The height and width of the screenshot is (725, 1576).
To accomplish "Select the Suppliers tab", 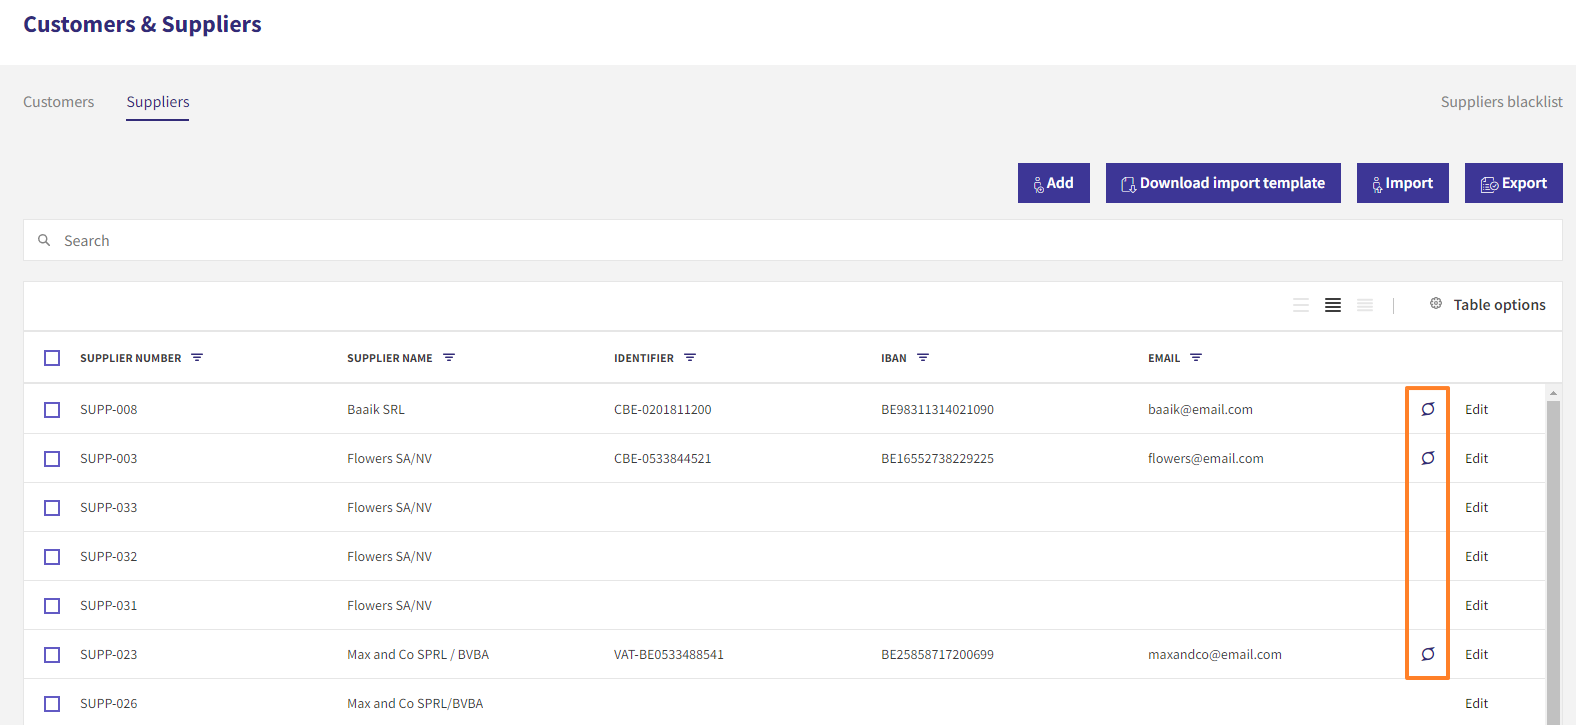I will pyautogui.click(x=158, y=102).
